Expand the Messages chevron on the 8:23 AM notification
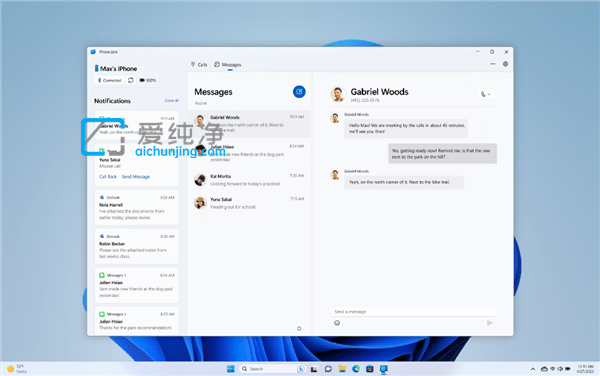This screenshot has width=600, height=376. click(x=125, y=314)
